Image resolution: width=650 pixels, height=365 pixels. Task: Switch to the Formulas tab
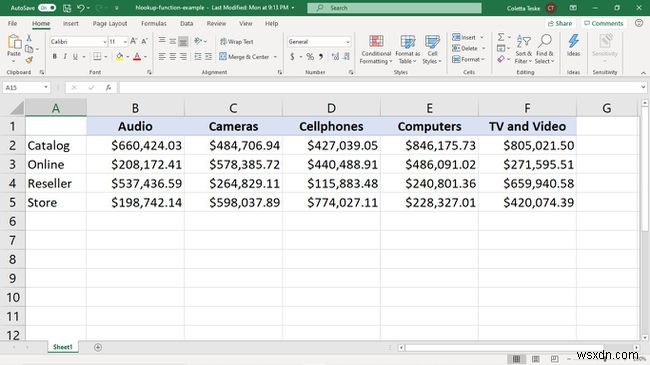[x=153, y=23]
